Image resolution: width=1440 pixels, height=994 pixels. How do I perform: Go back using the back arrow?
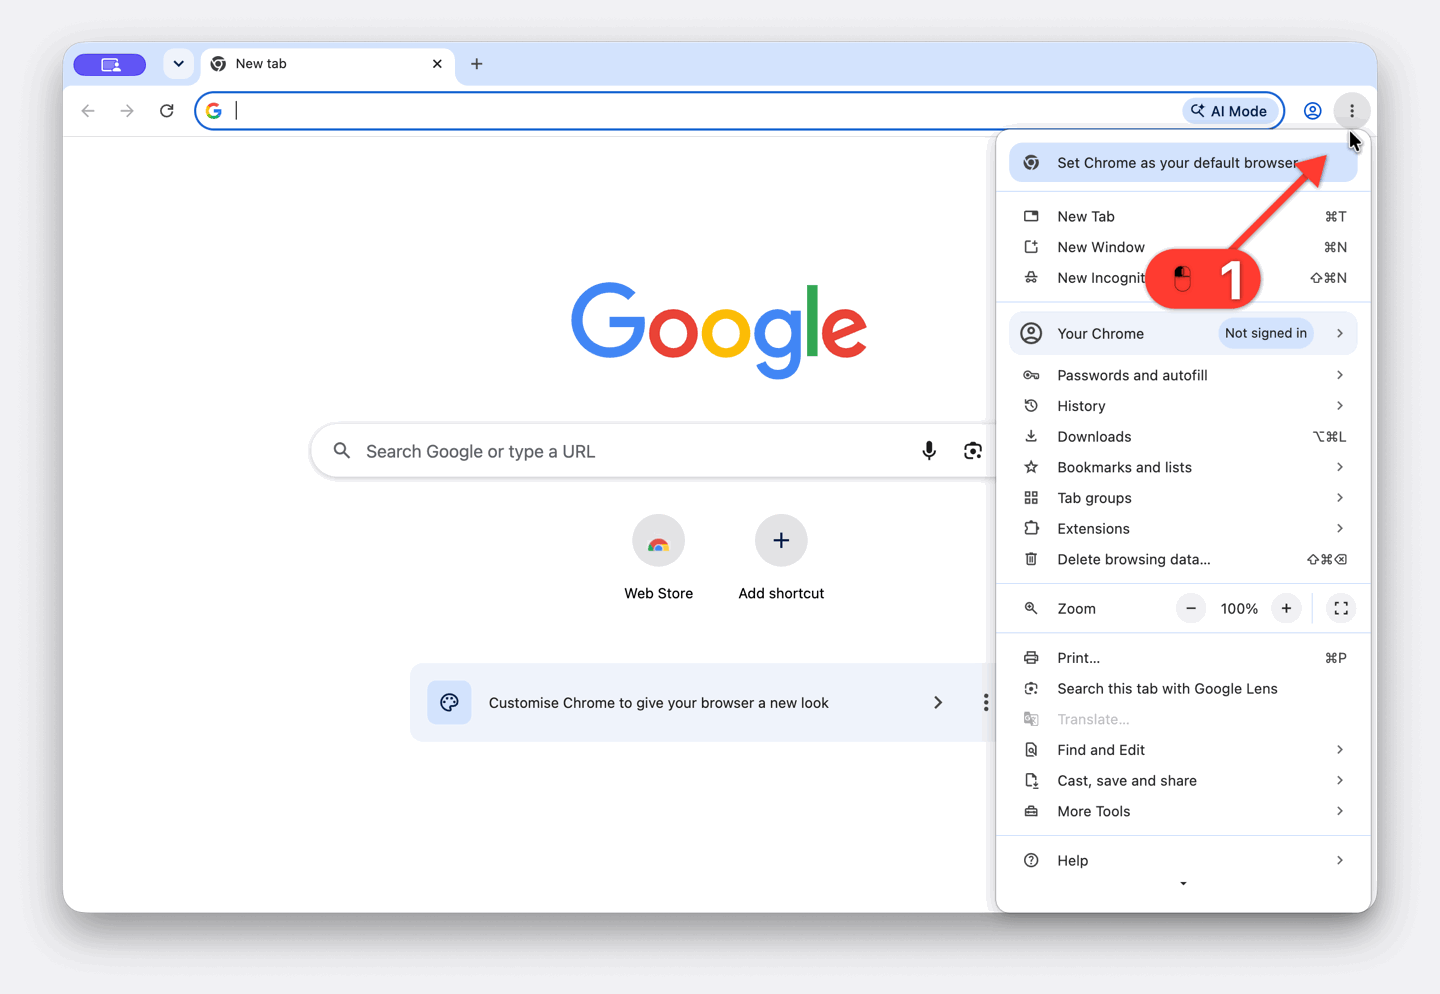point(88,111)
